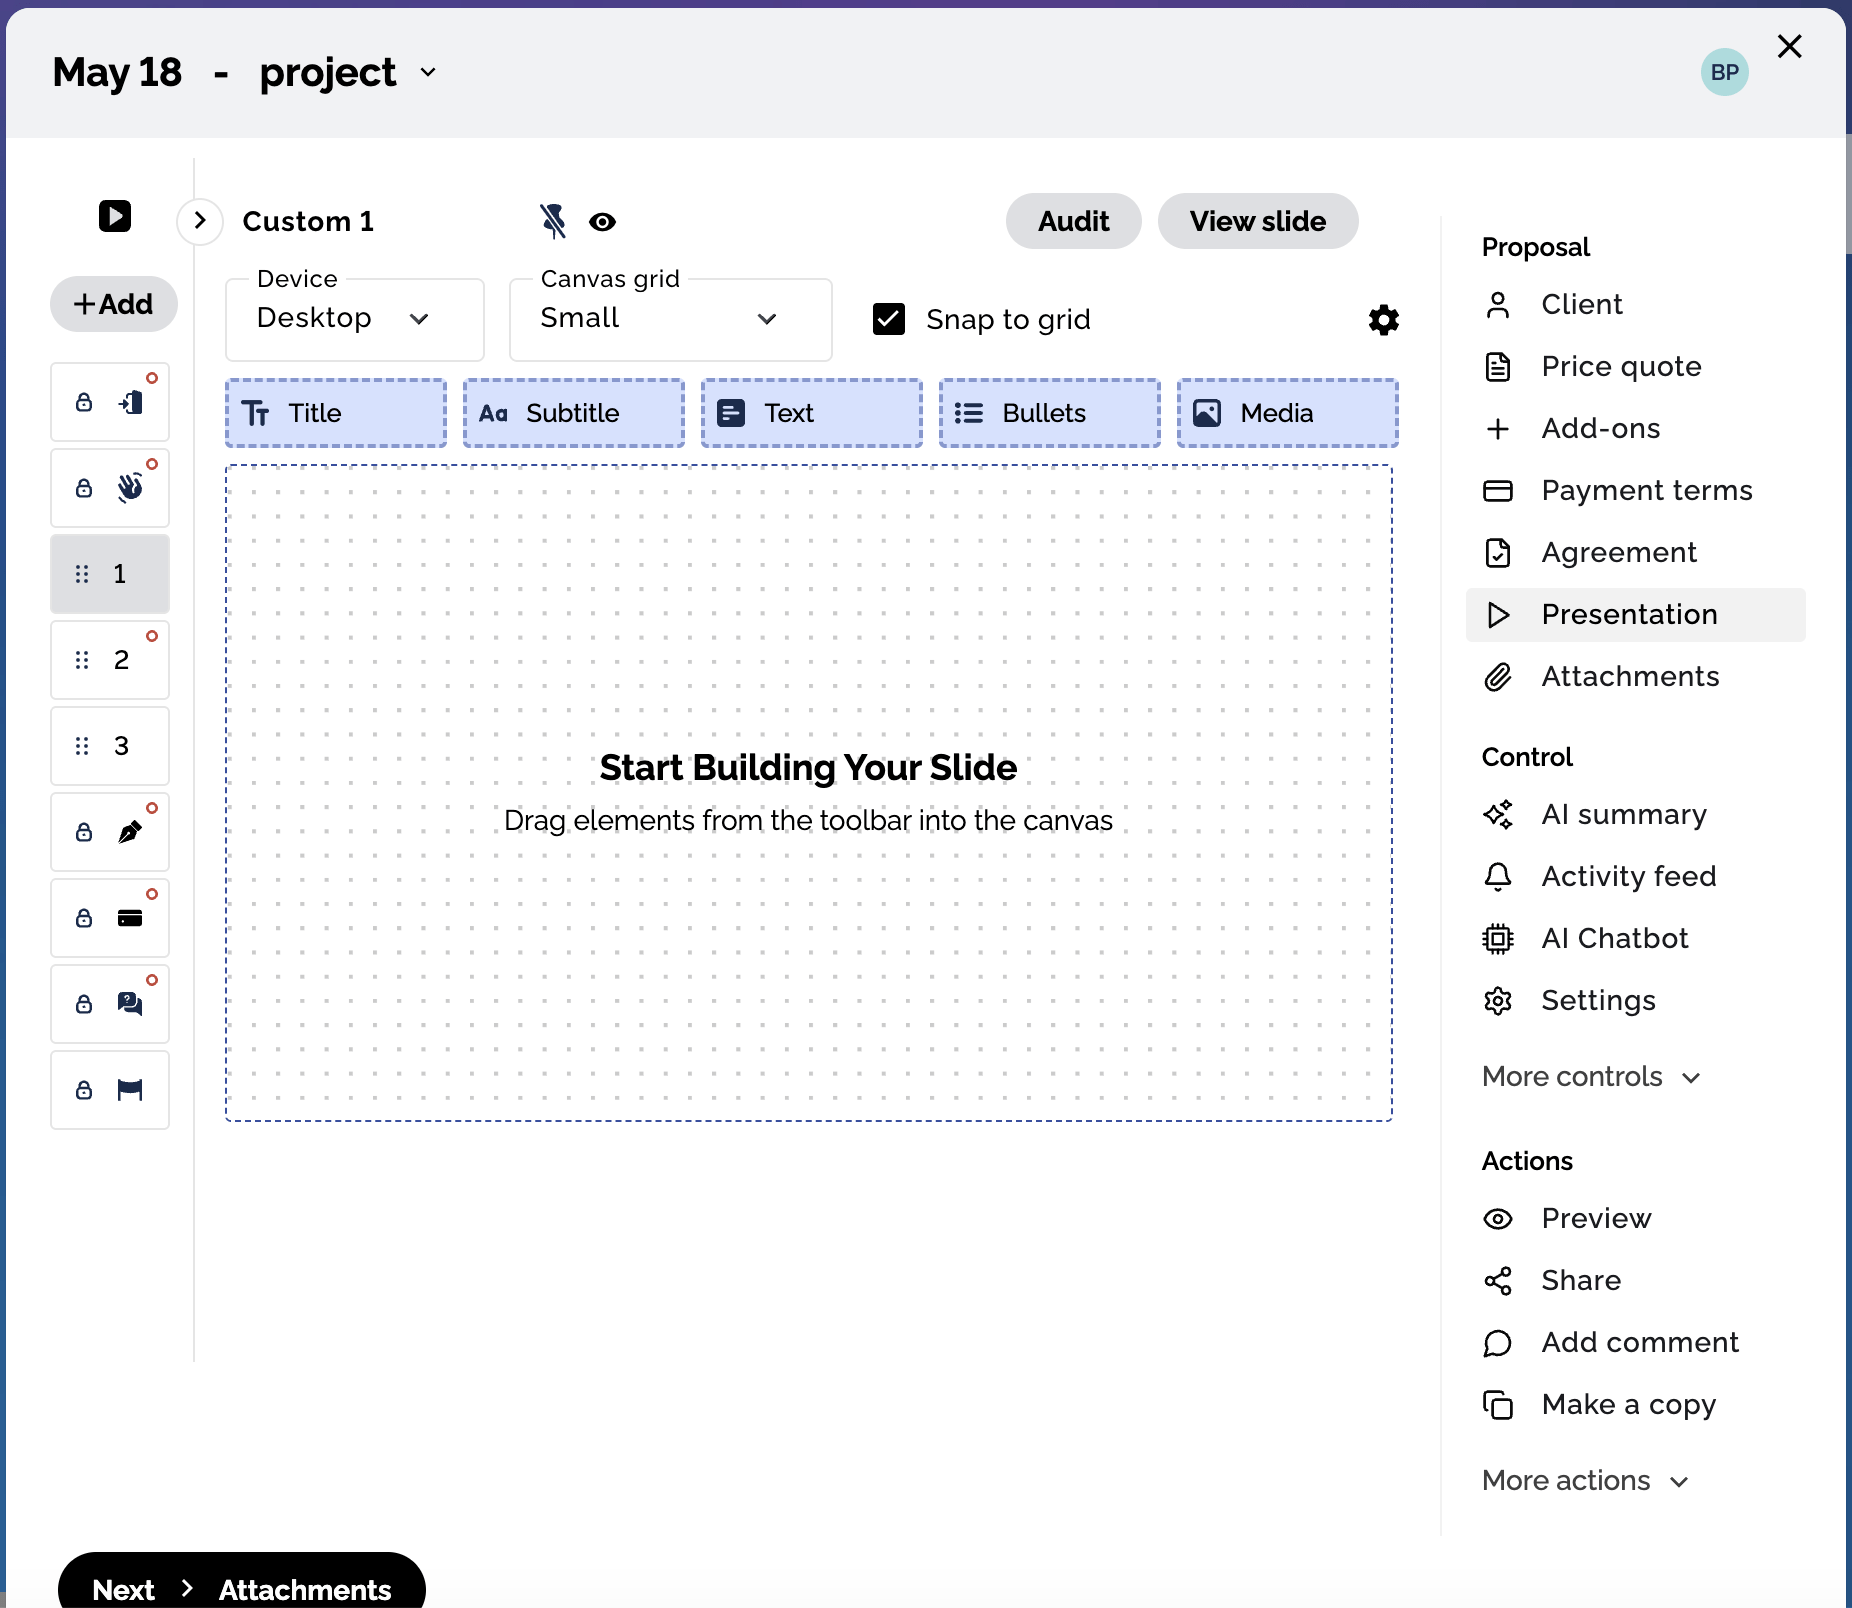
Task: Toggle the unpin icon next to Custom 1
Action: pos(552,221)
